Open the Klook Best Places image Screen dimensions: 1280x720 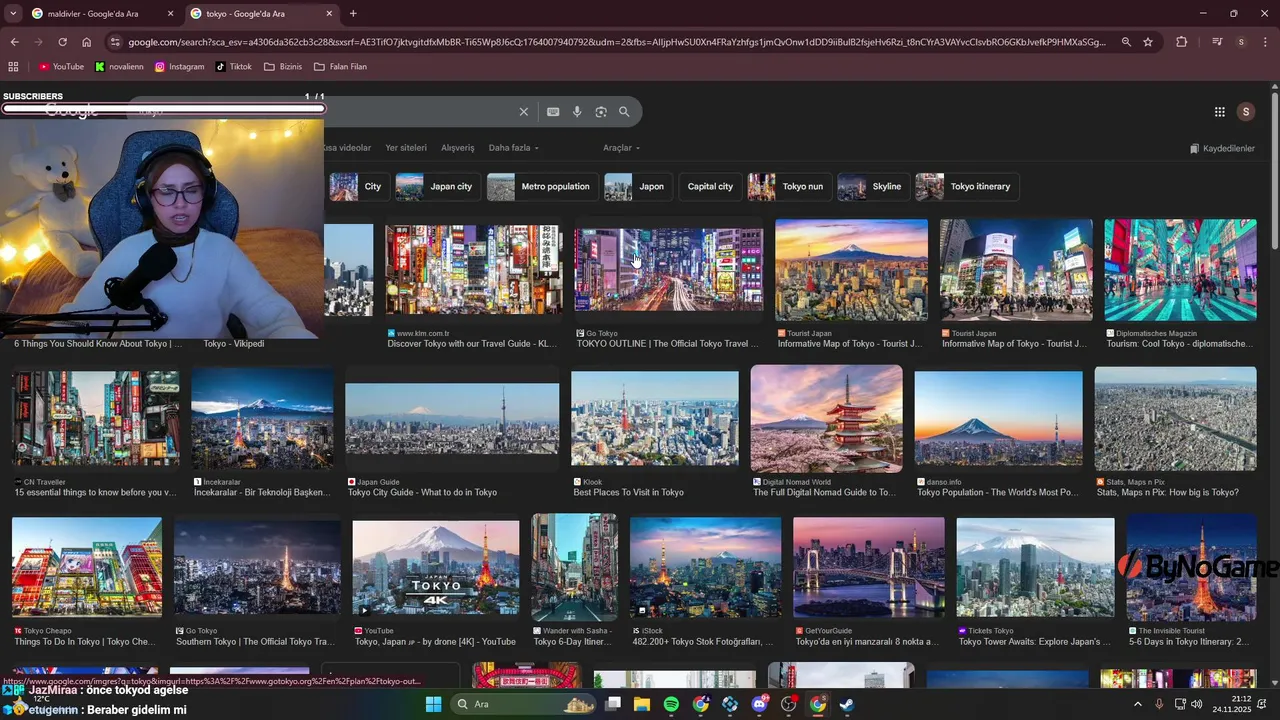pyautogui.click(x=655, y=419)
